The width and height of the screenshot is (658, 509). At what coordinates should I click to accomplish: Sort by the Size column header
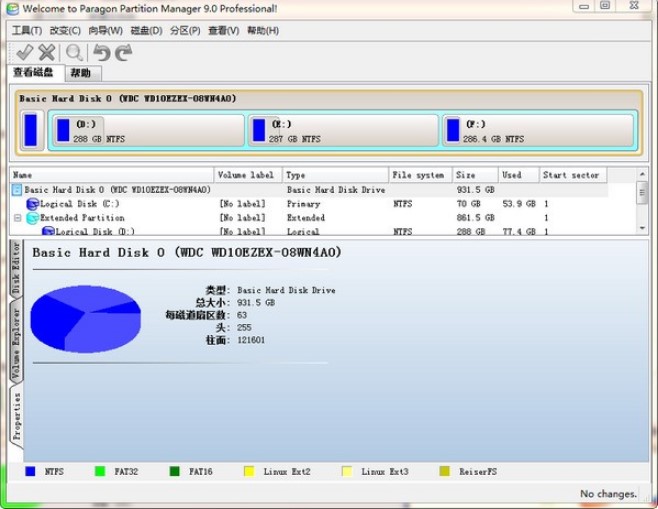pos(475,175)
